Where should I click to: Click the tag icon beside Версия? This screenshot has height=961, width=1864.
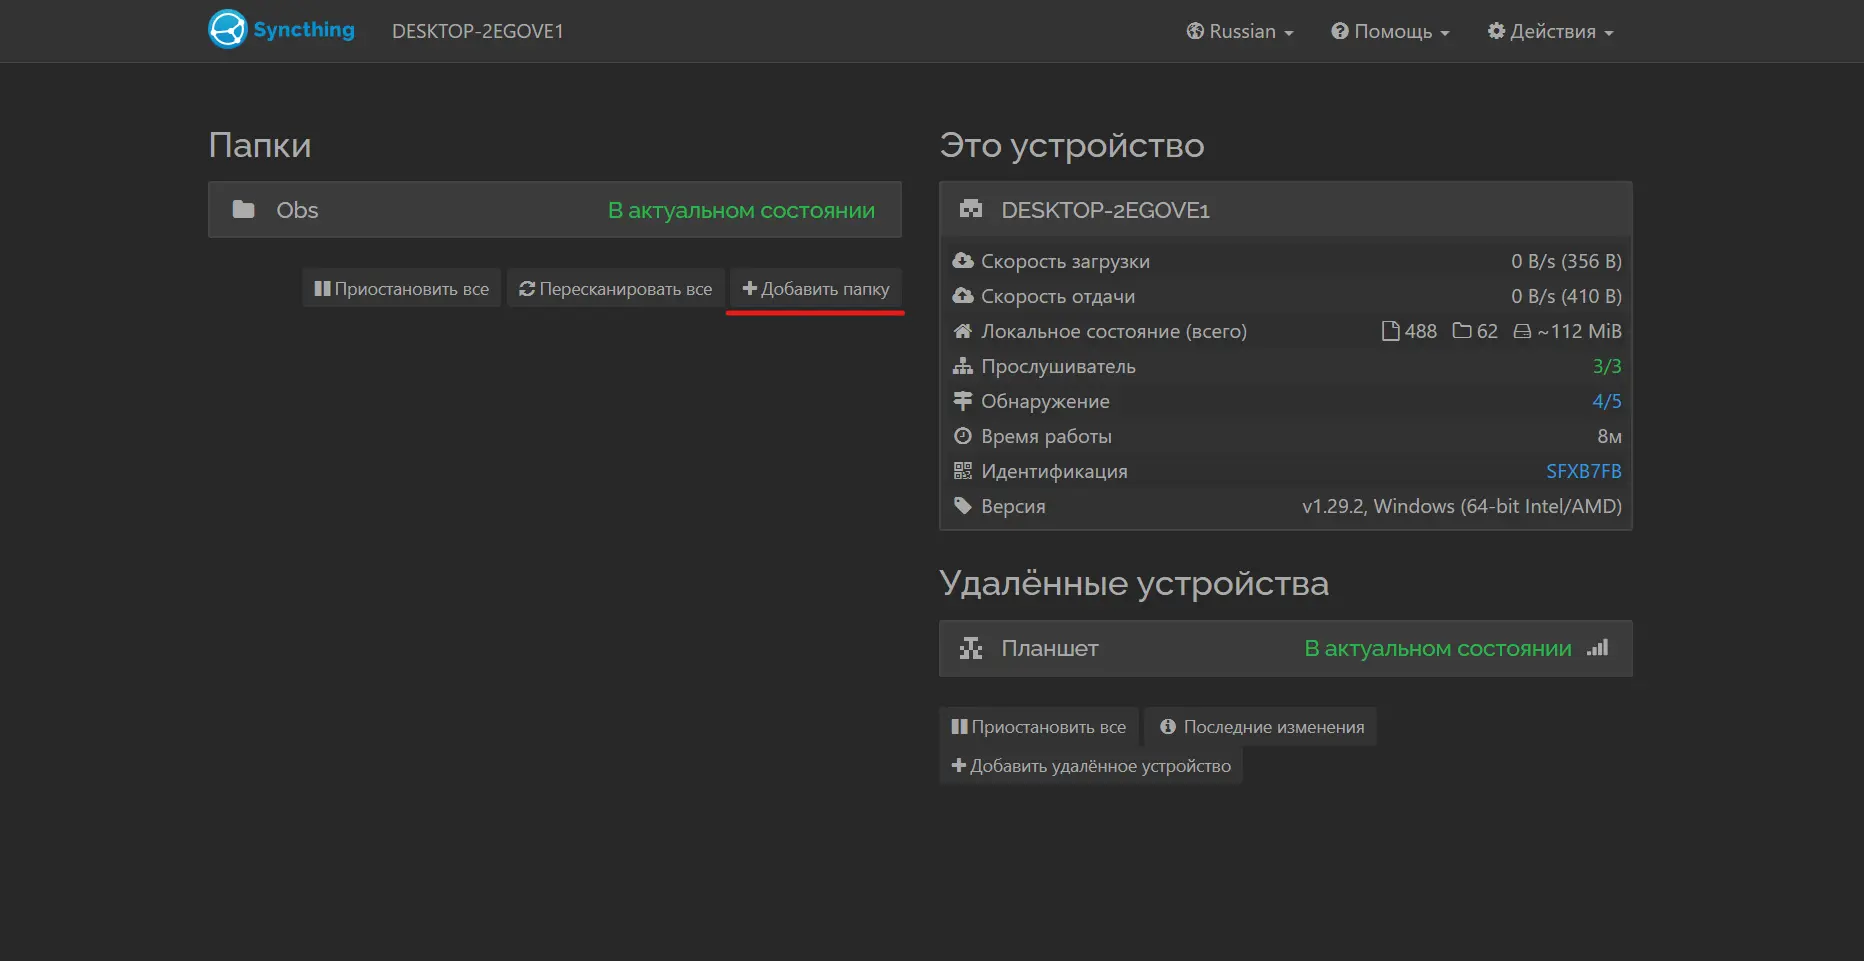[963, 505]
